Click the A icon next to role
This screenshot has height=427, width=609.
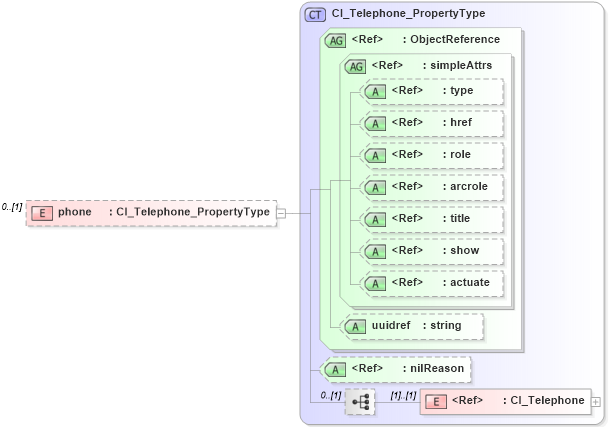(x=375, y=156)
